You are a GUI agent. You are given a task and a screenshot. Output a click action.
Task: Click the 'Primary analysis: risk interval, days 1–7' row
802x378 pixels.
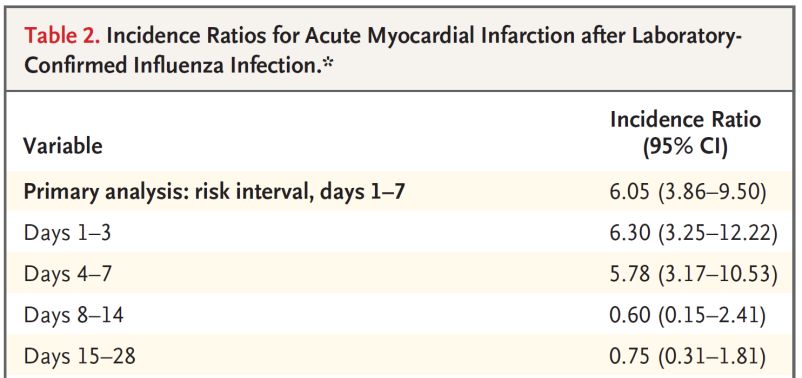pyautogui.click(x=401, y=193)
